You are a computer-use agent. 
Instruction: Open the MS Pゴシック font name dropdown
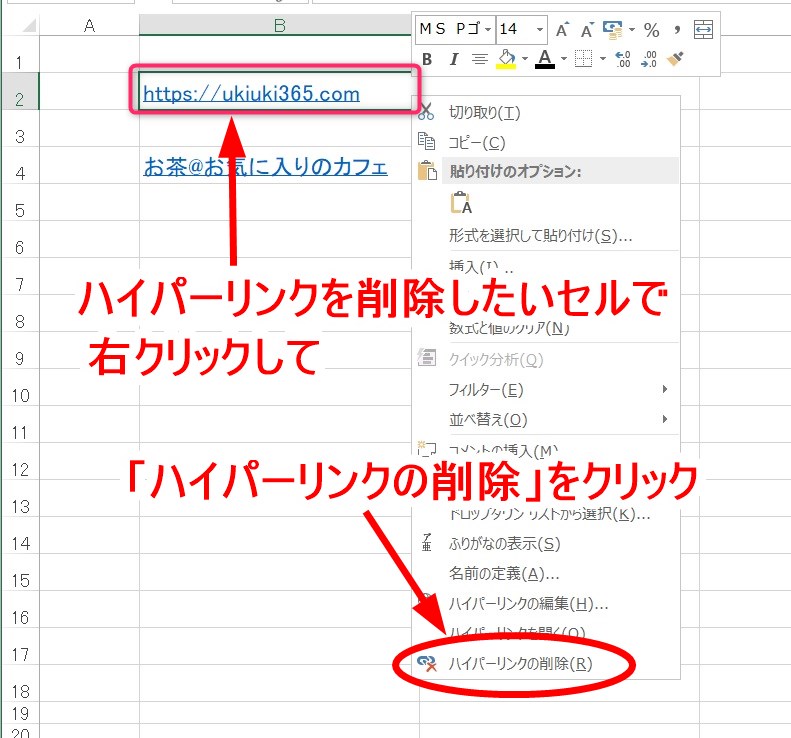[487, 30]
